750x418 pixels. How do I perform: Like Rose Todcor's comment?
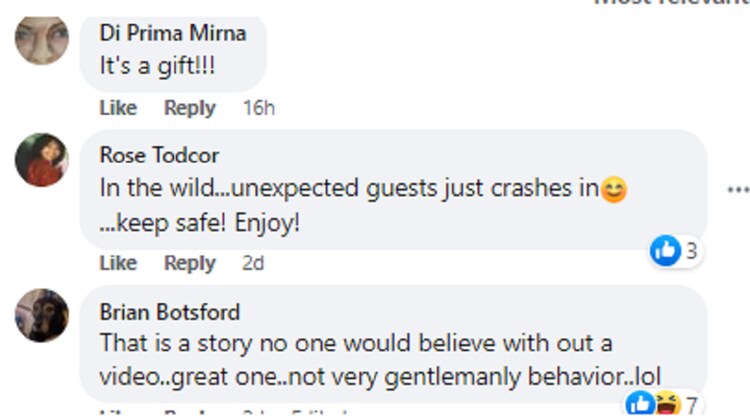click(118, 263)
